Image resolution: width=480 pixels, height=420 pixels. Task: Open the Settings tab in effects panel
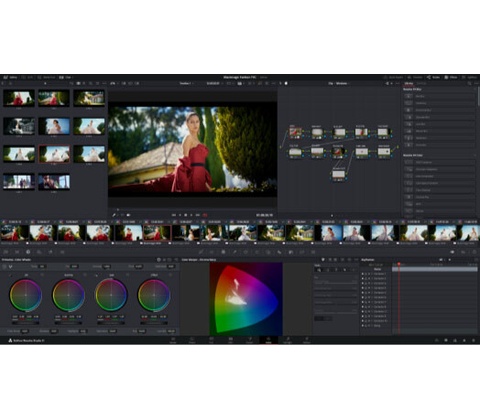pos(421,83)
